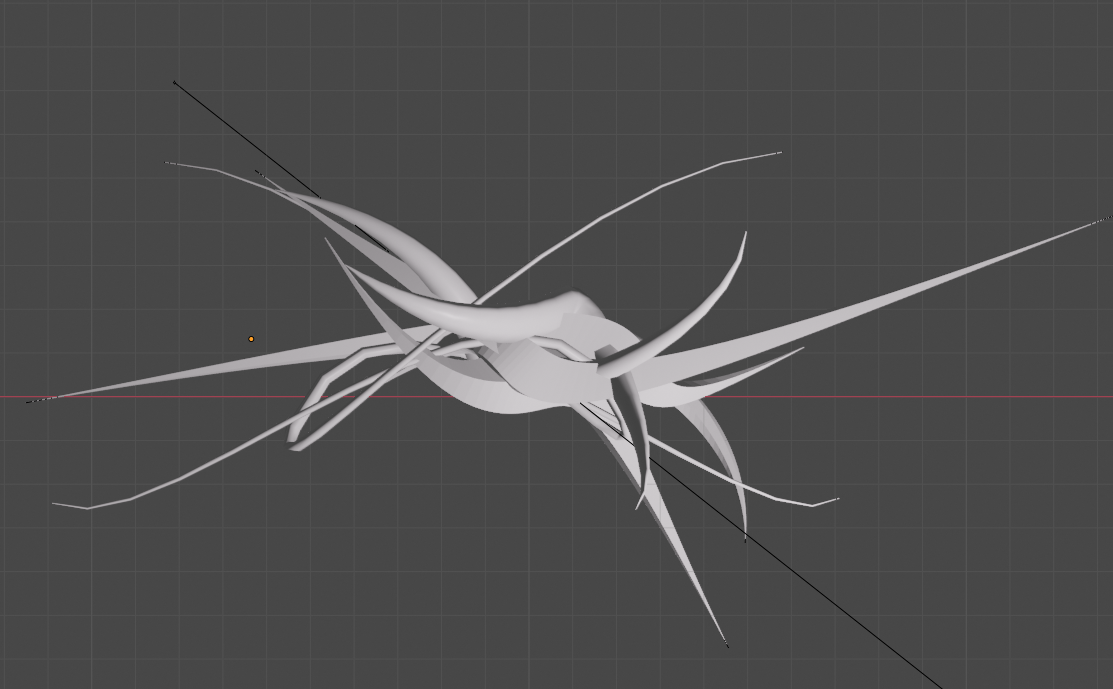The height and width of the screenshot is (689, 1113).
Task: Click the curved claw tip right of the lowest spike
Action: click(745, 538)
